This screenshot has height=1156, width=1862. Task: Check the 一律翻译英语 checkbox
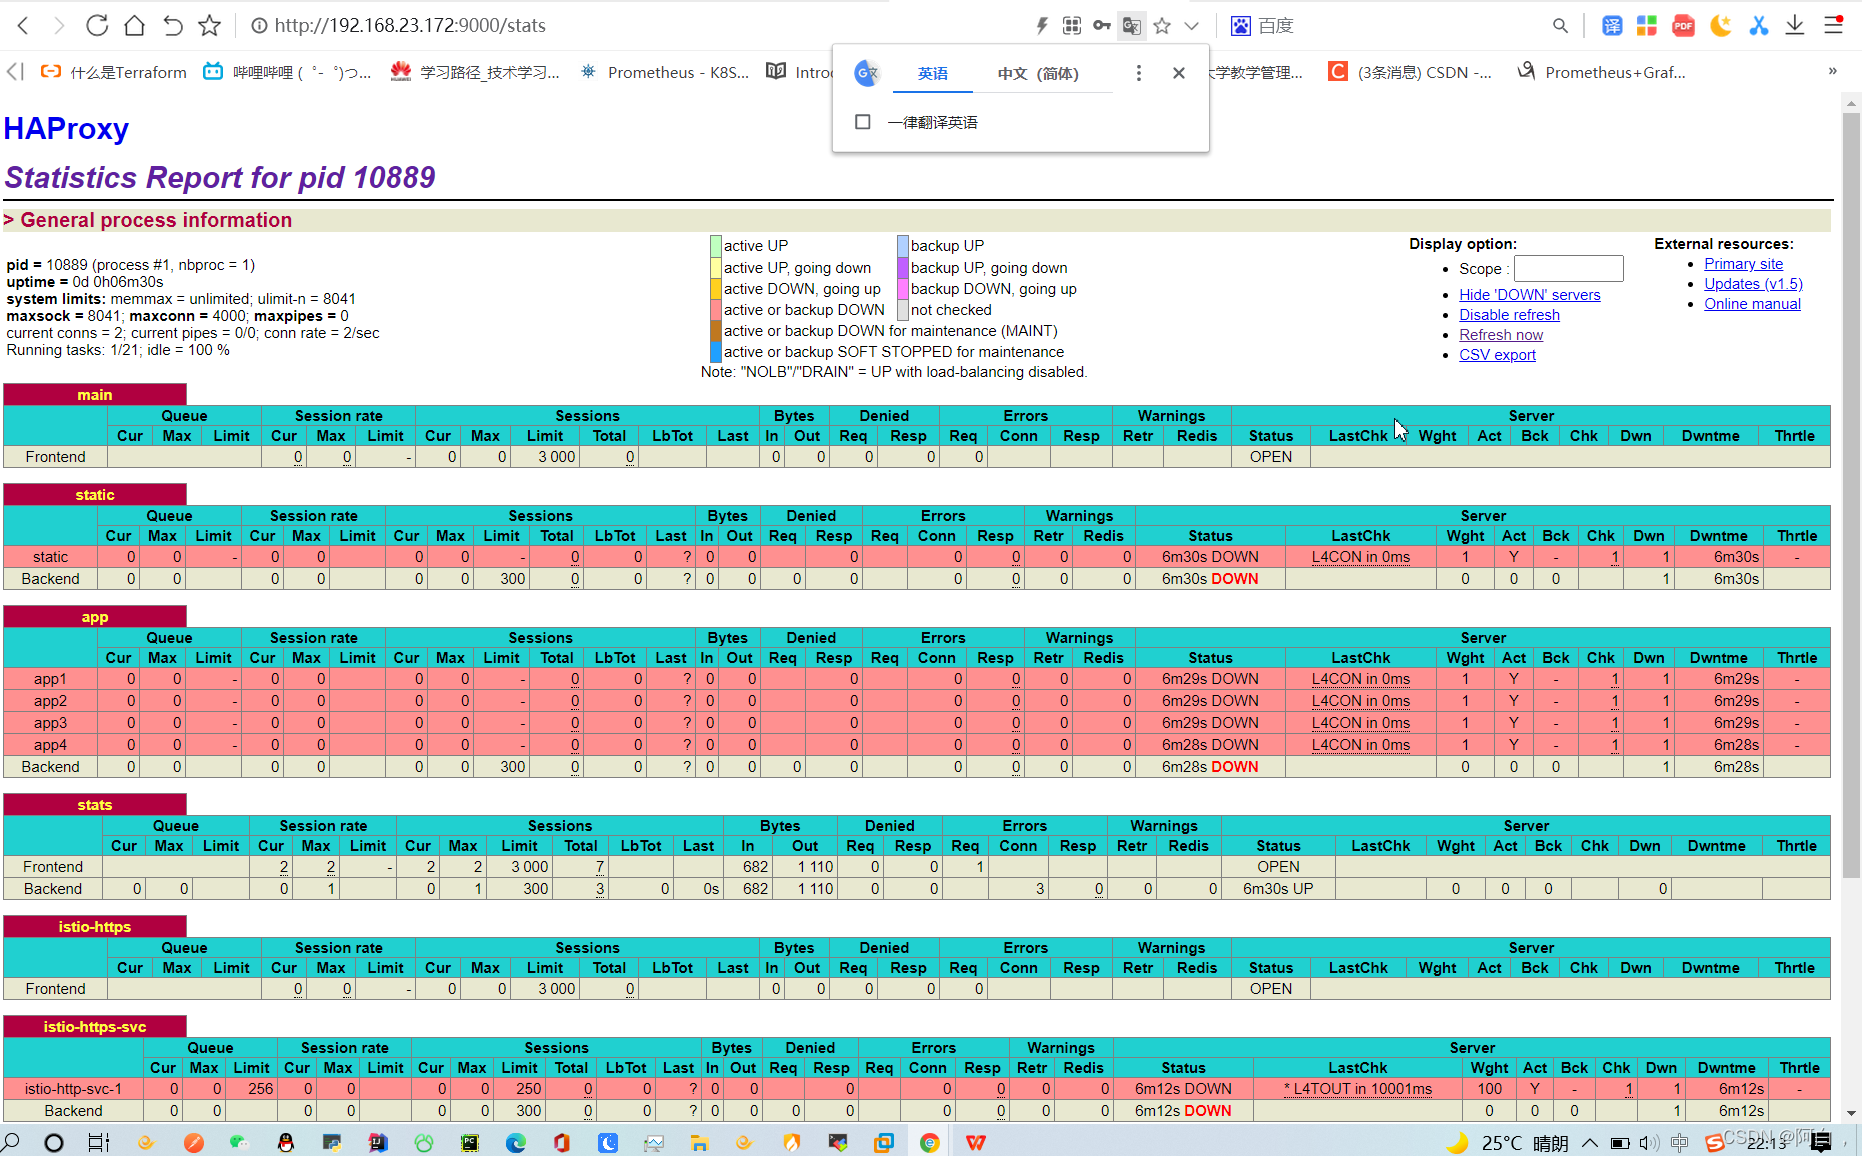tap(862, 122)
